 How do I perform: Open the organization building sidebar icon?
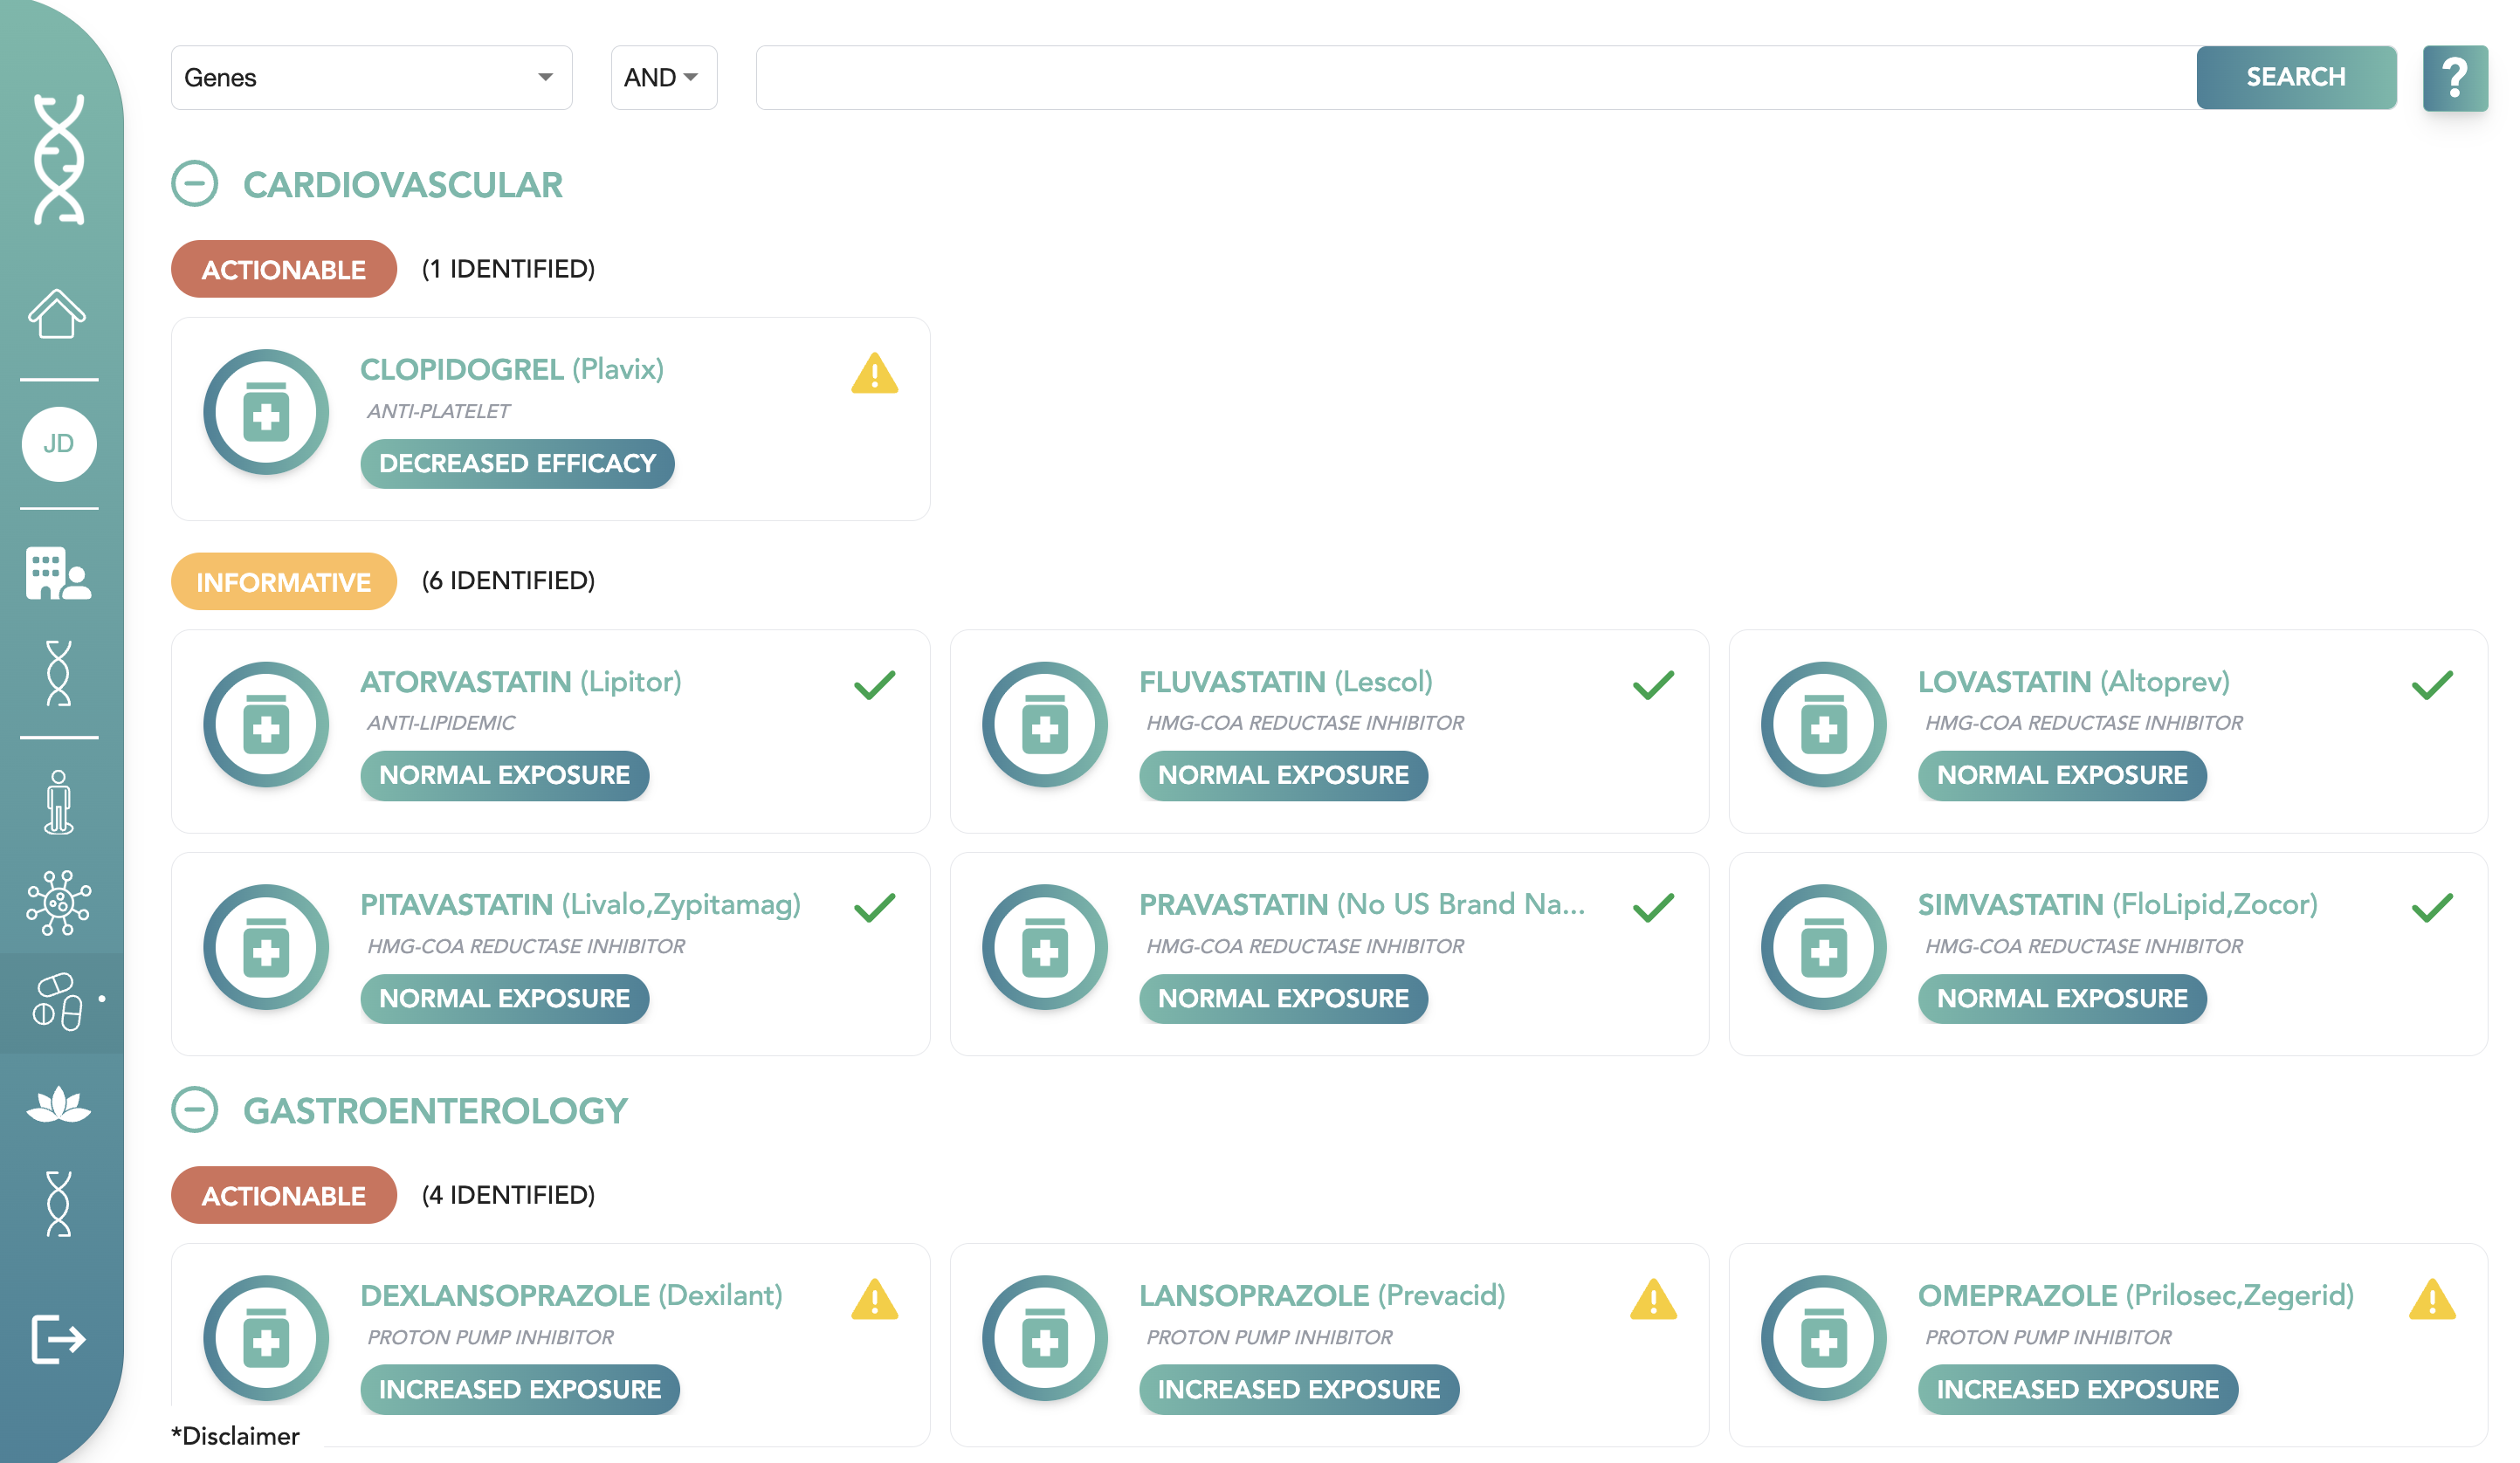click(57, 574)
